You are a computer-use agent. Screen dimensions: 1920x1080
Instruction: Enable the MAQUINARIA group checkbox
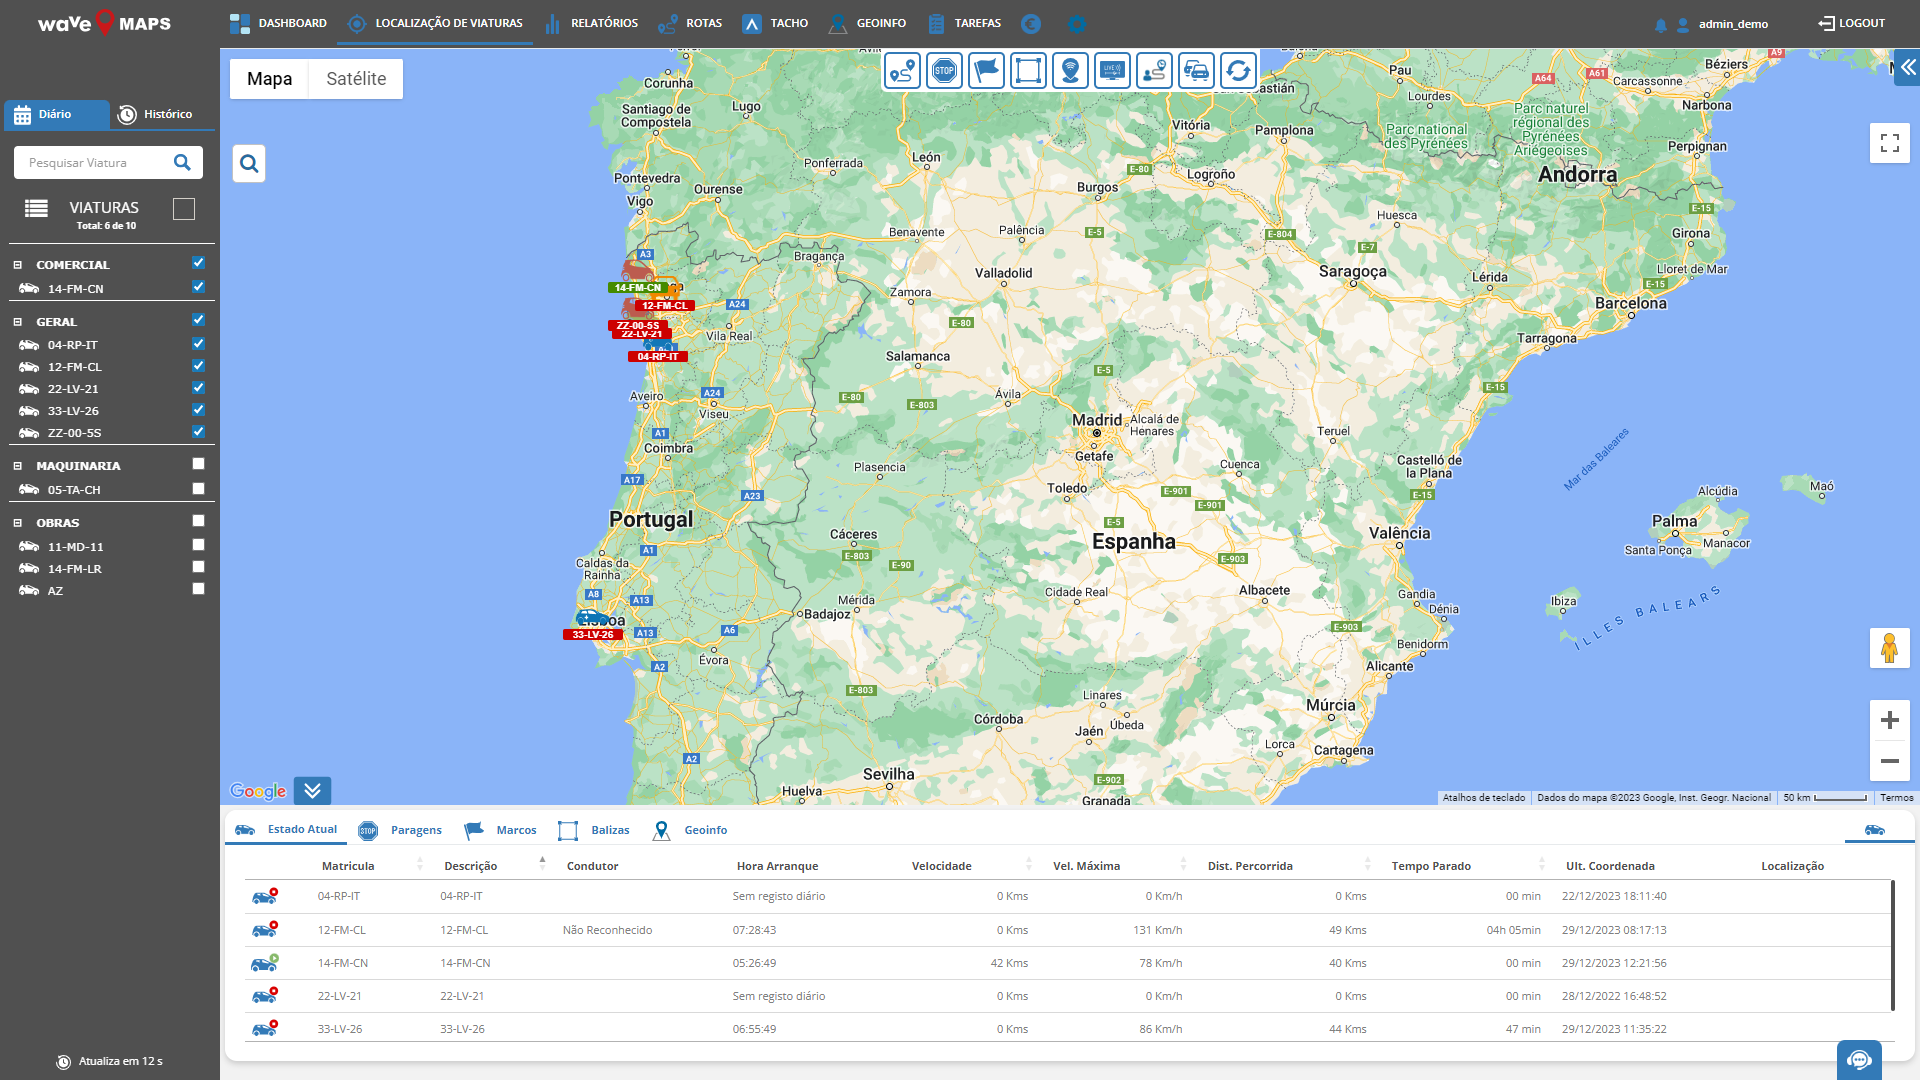[198, 464]
